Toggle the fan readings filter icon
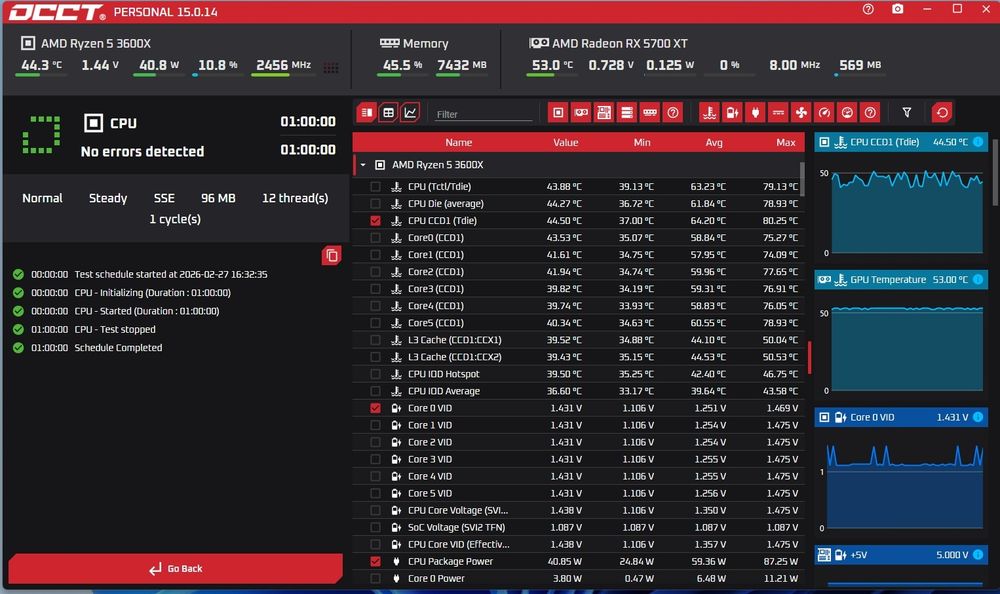 point(801,113)
